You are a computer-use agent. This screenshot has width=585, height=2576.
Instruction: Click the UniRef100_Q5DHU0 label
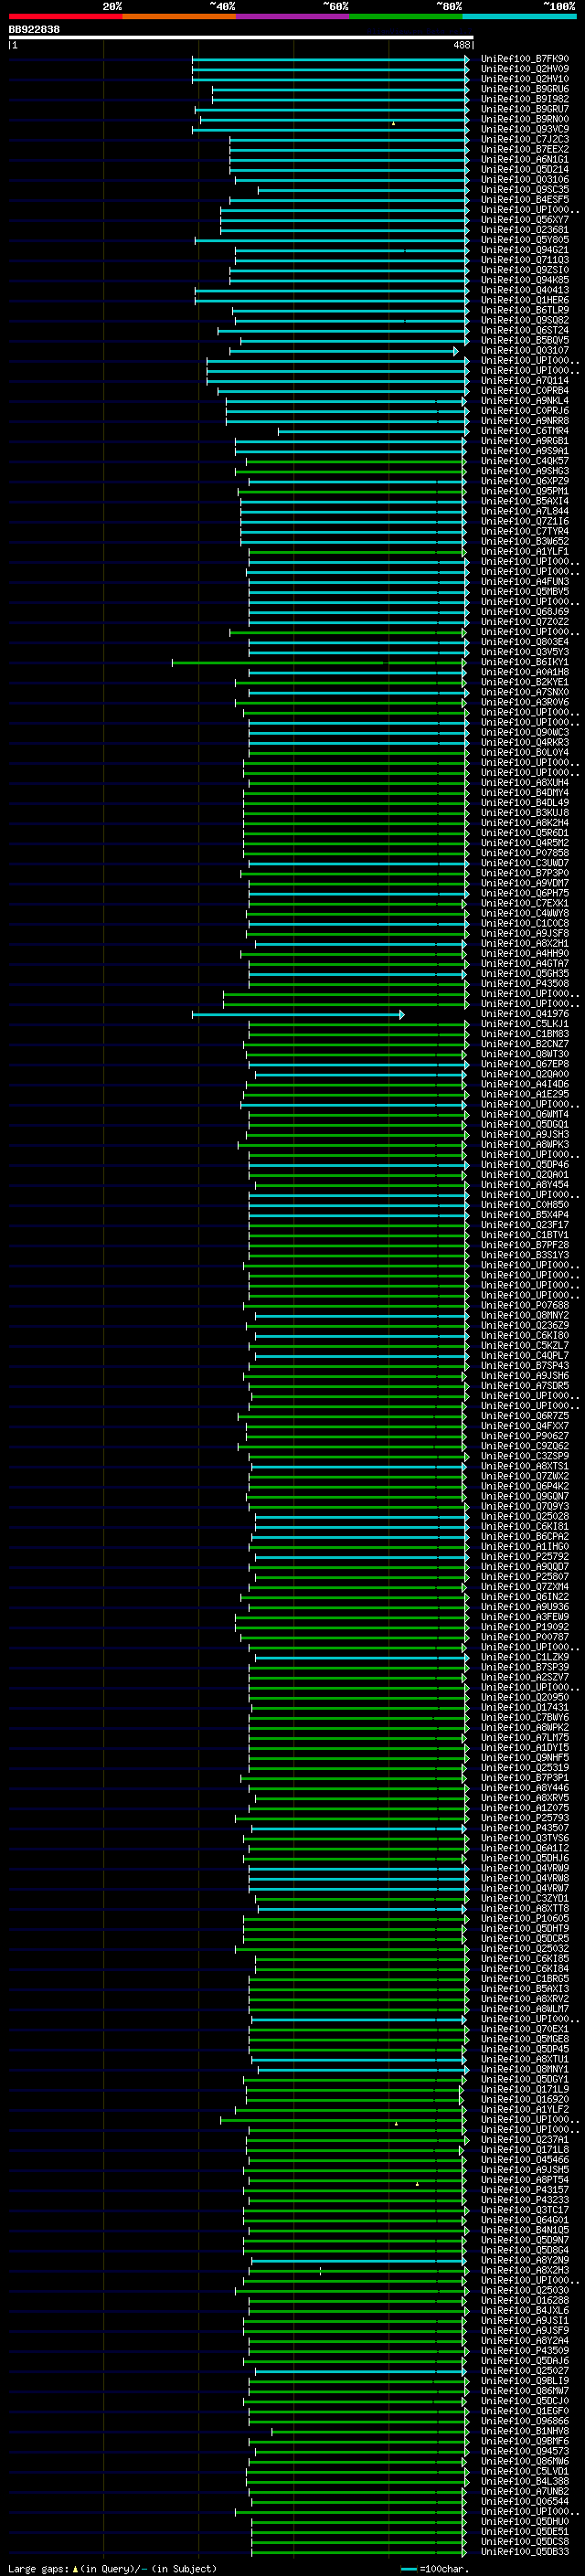coord(525,2521)
